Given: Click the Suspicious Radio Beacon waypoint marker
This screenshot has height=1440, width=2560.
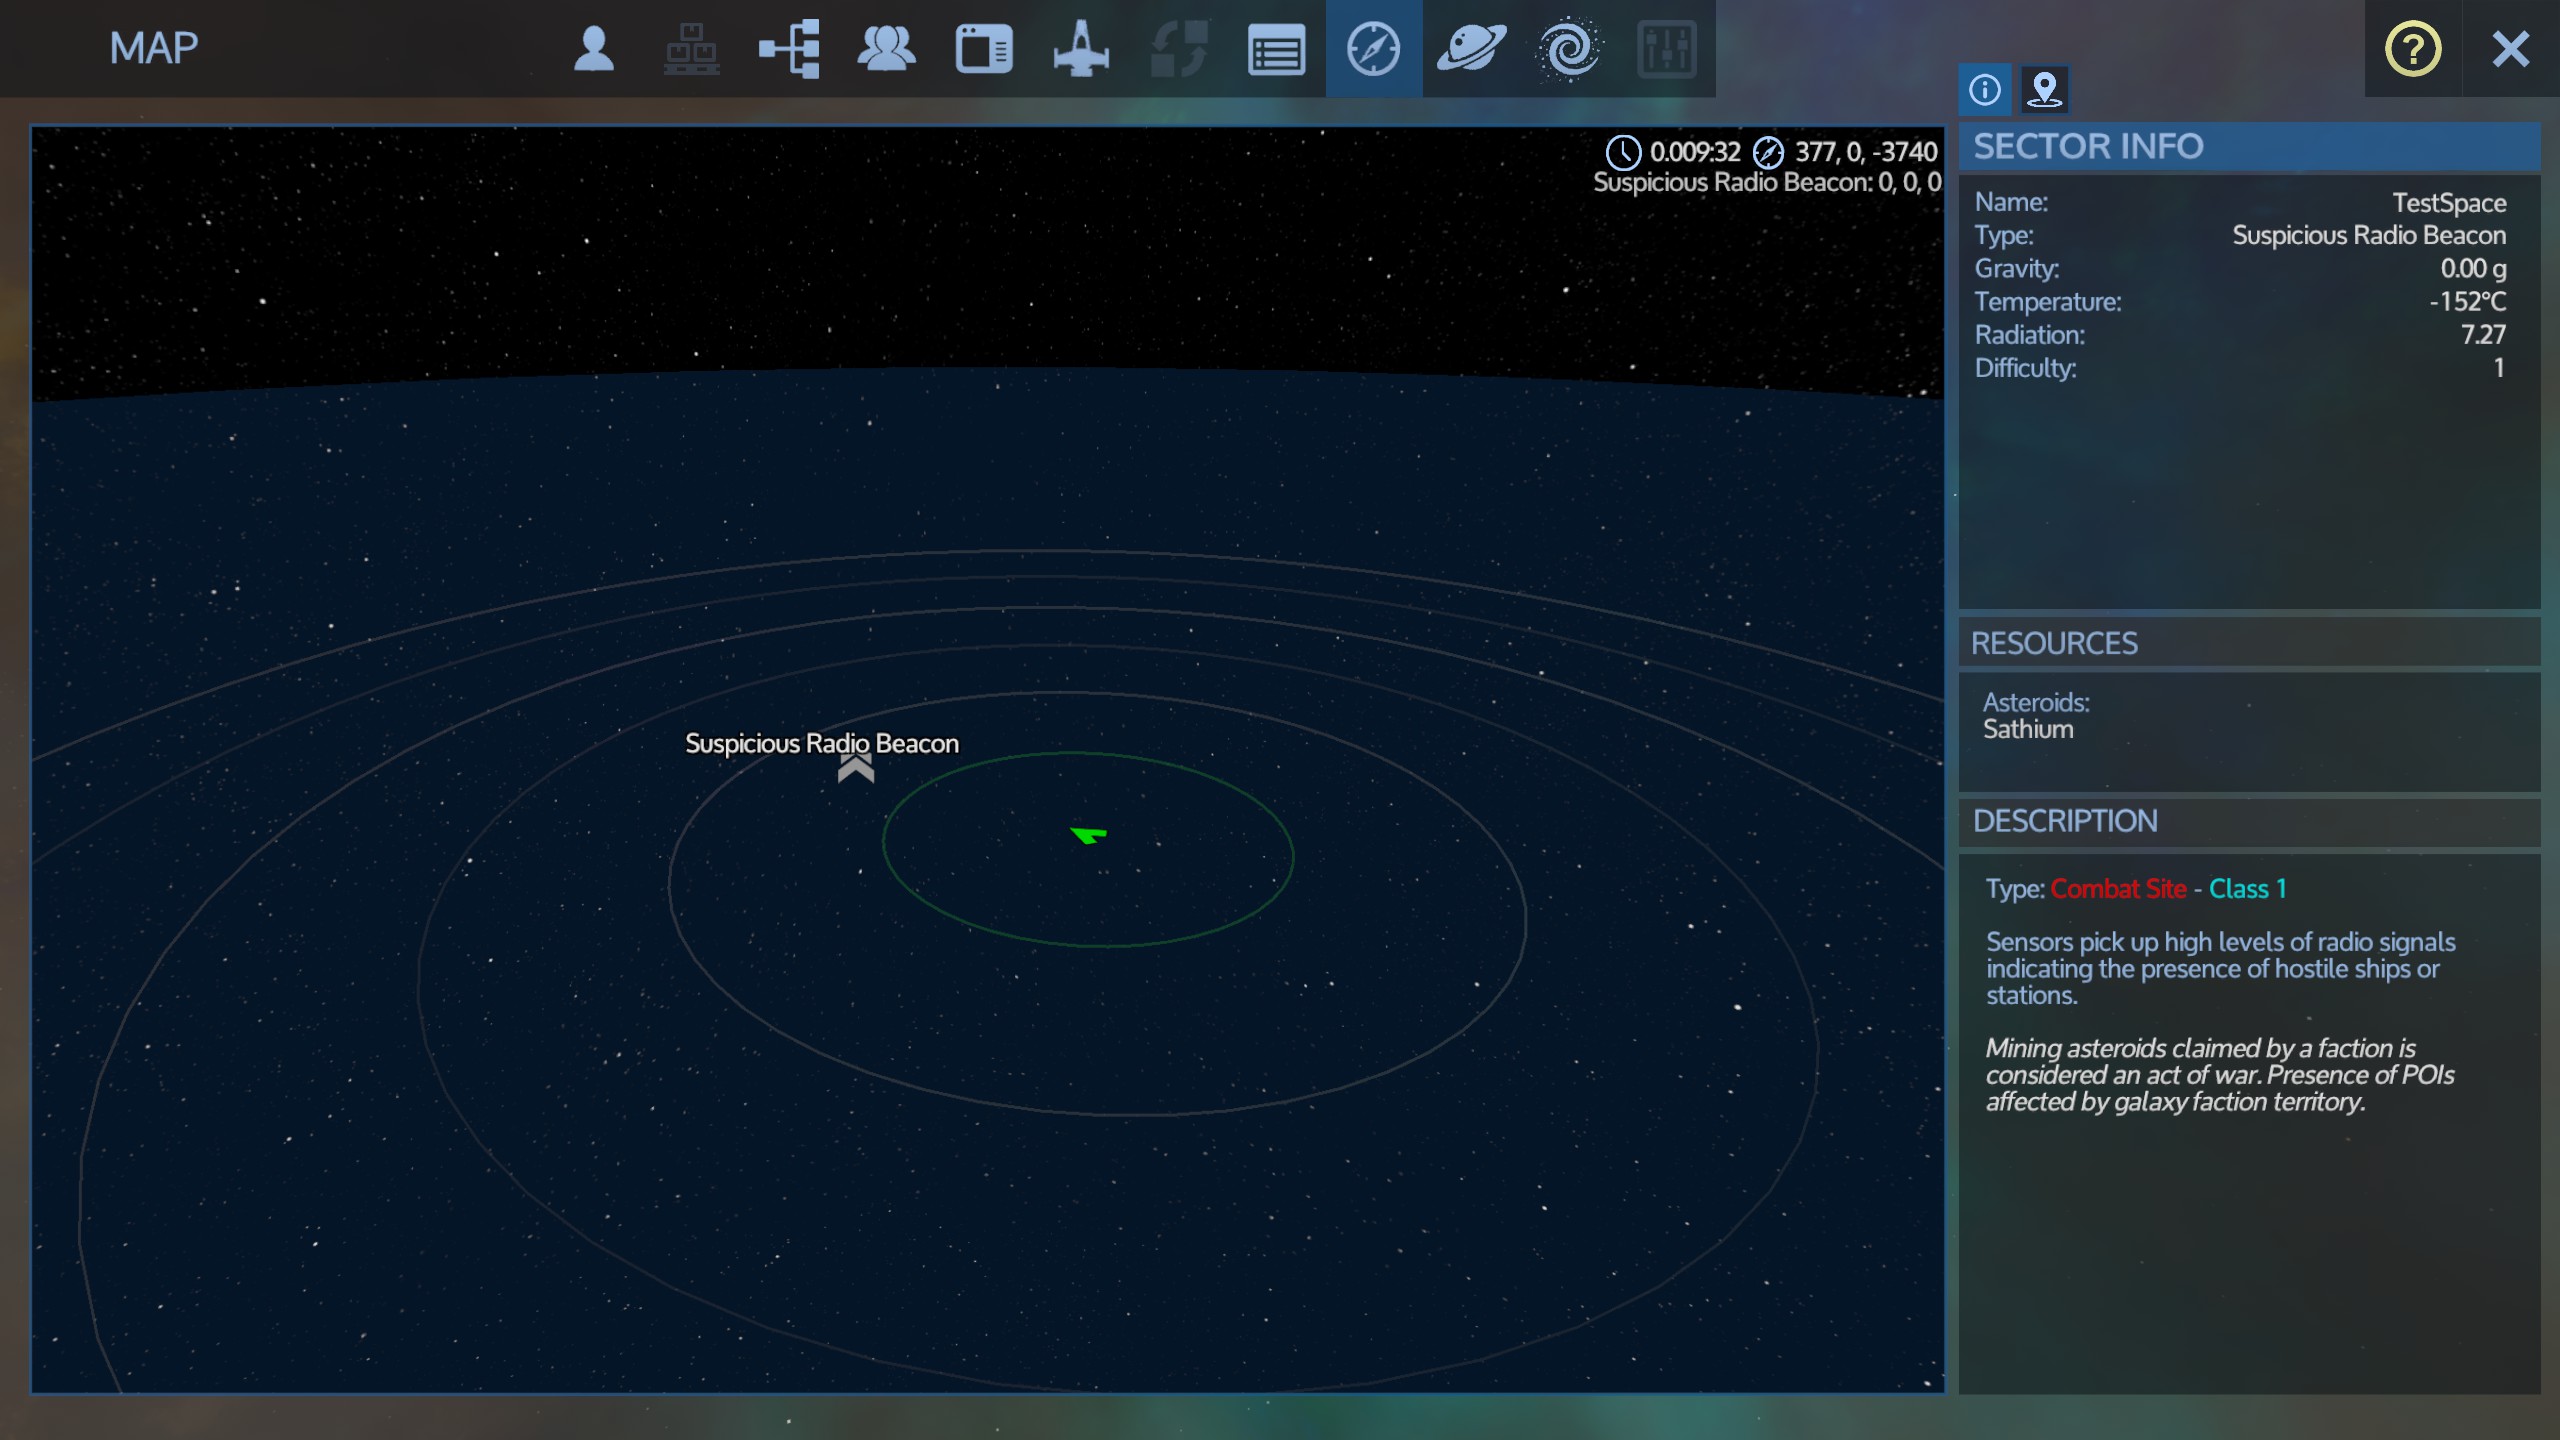Looking at the screenshot, I should [856, 768].
